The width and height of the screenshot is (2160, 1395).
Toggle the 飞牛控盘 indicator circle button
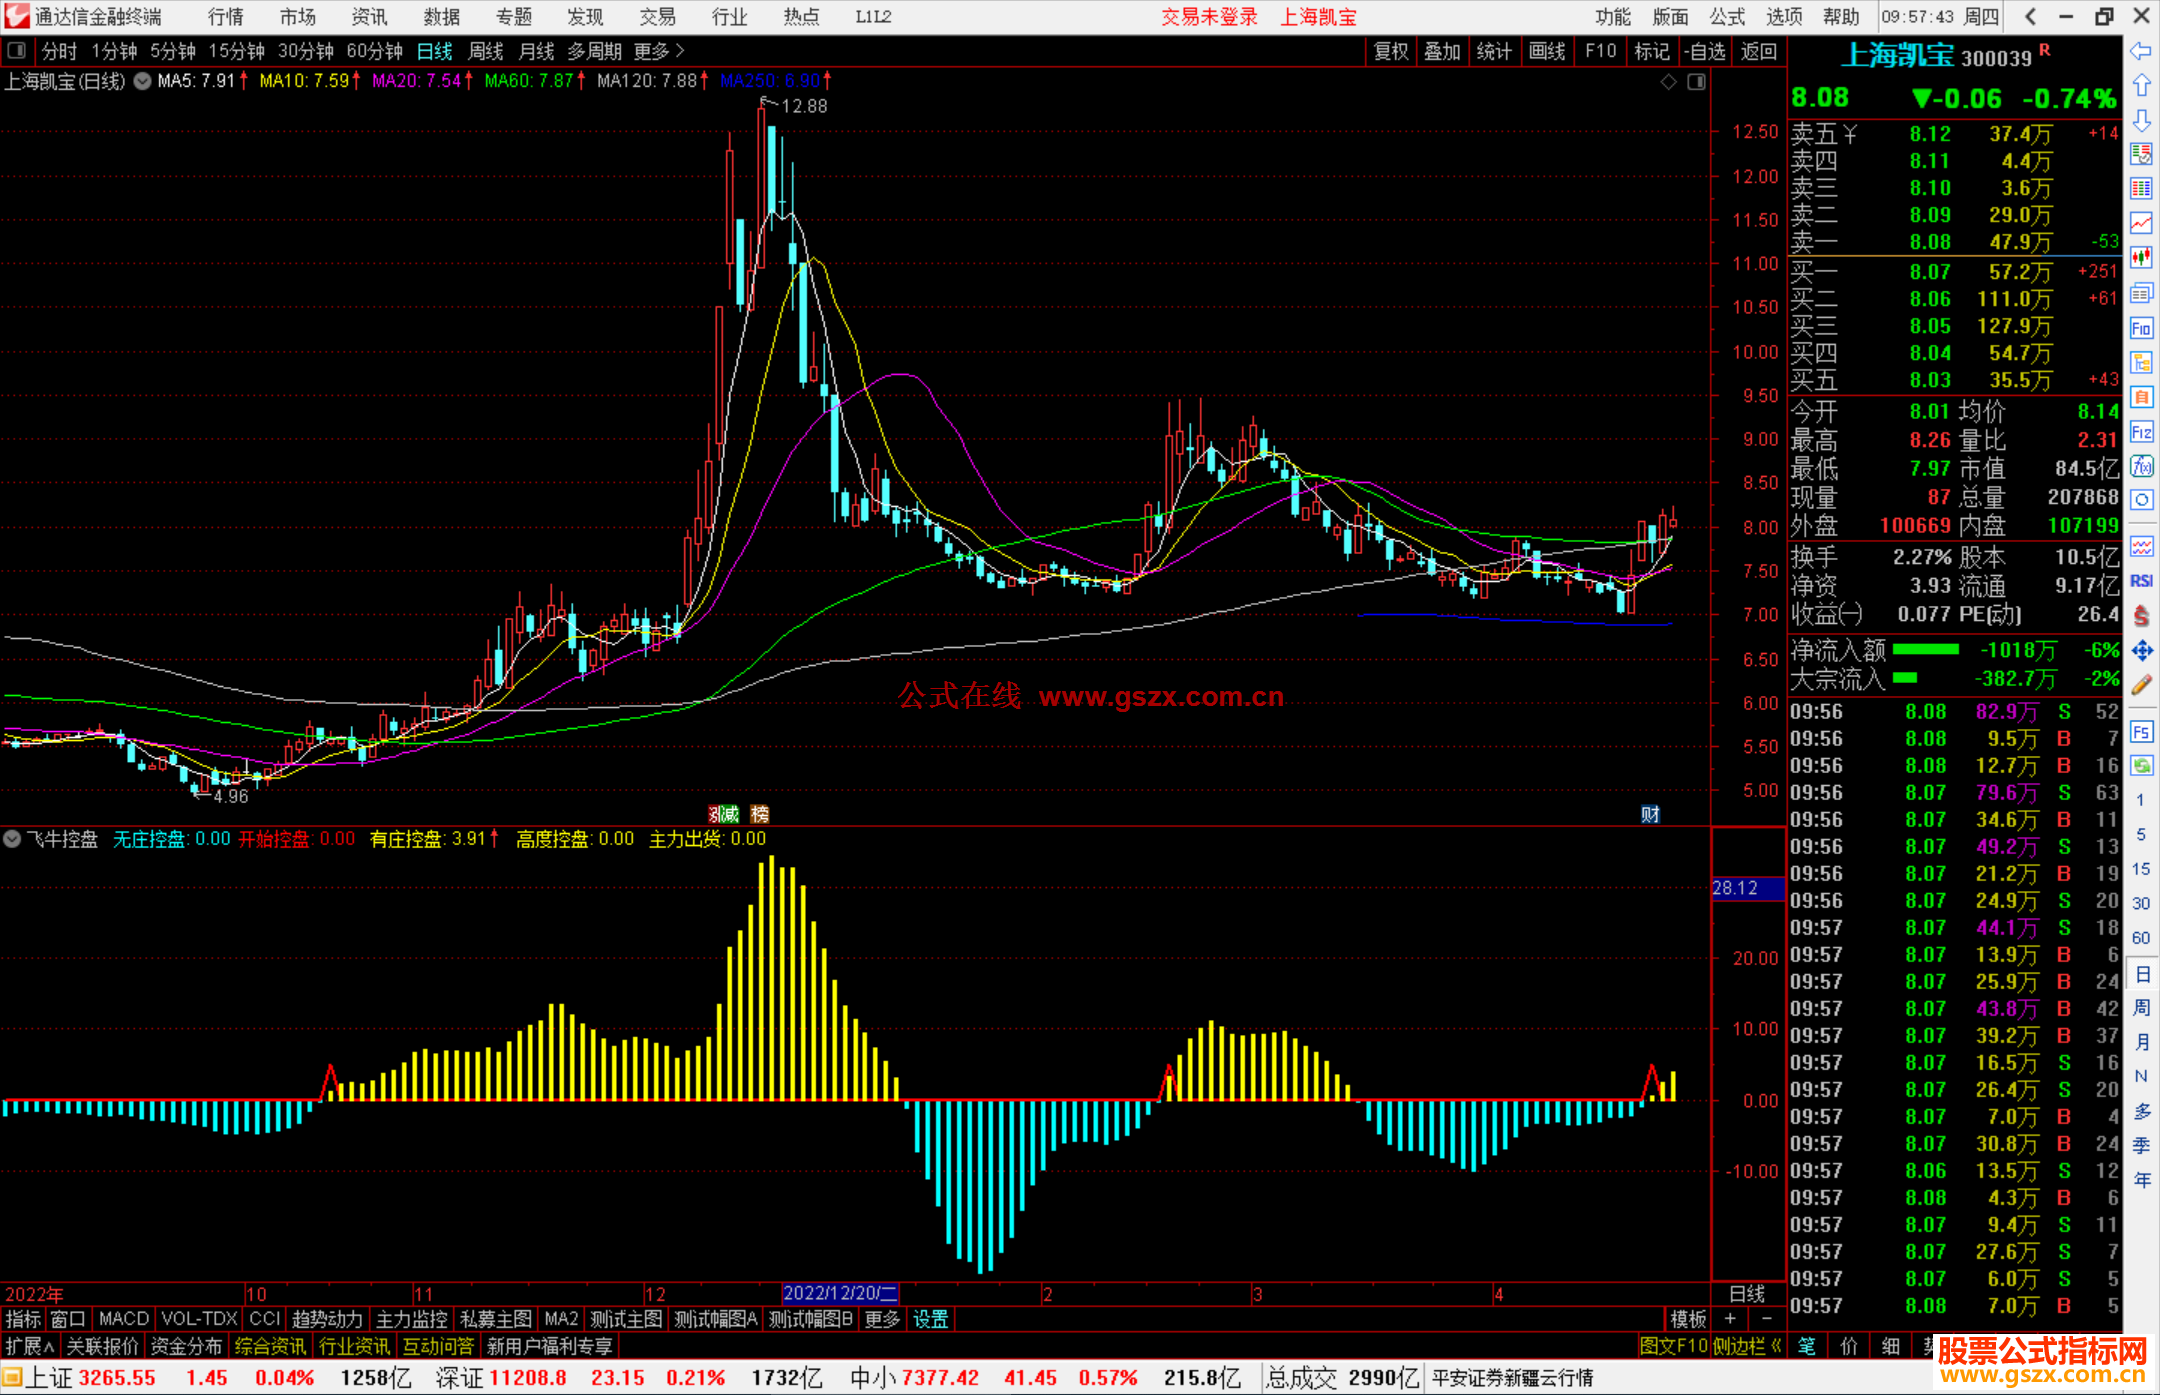click(12, 839)
